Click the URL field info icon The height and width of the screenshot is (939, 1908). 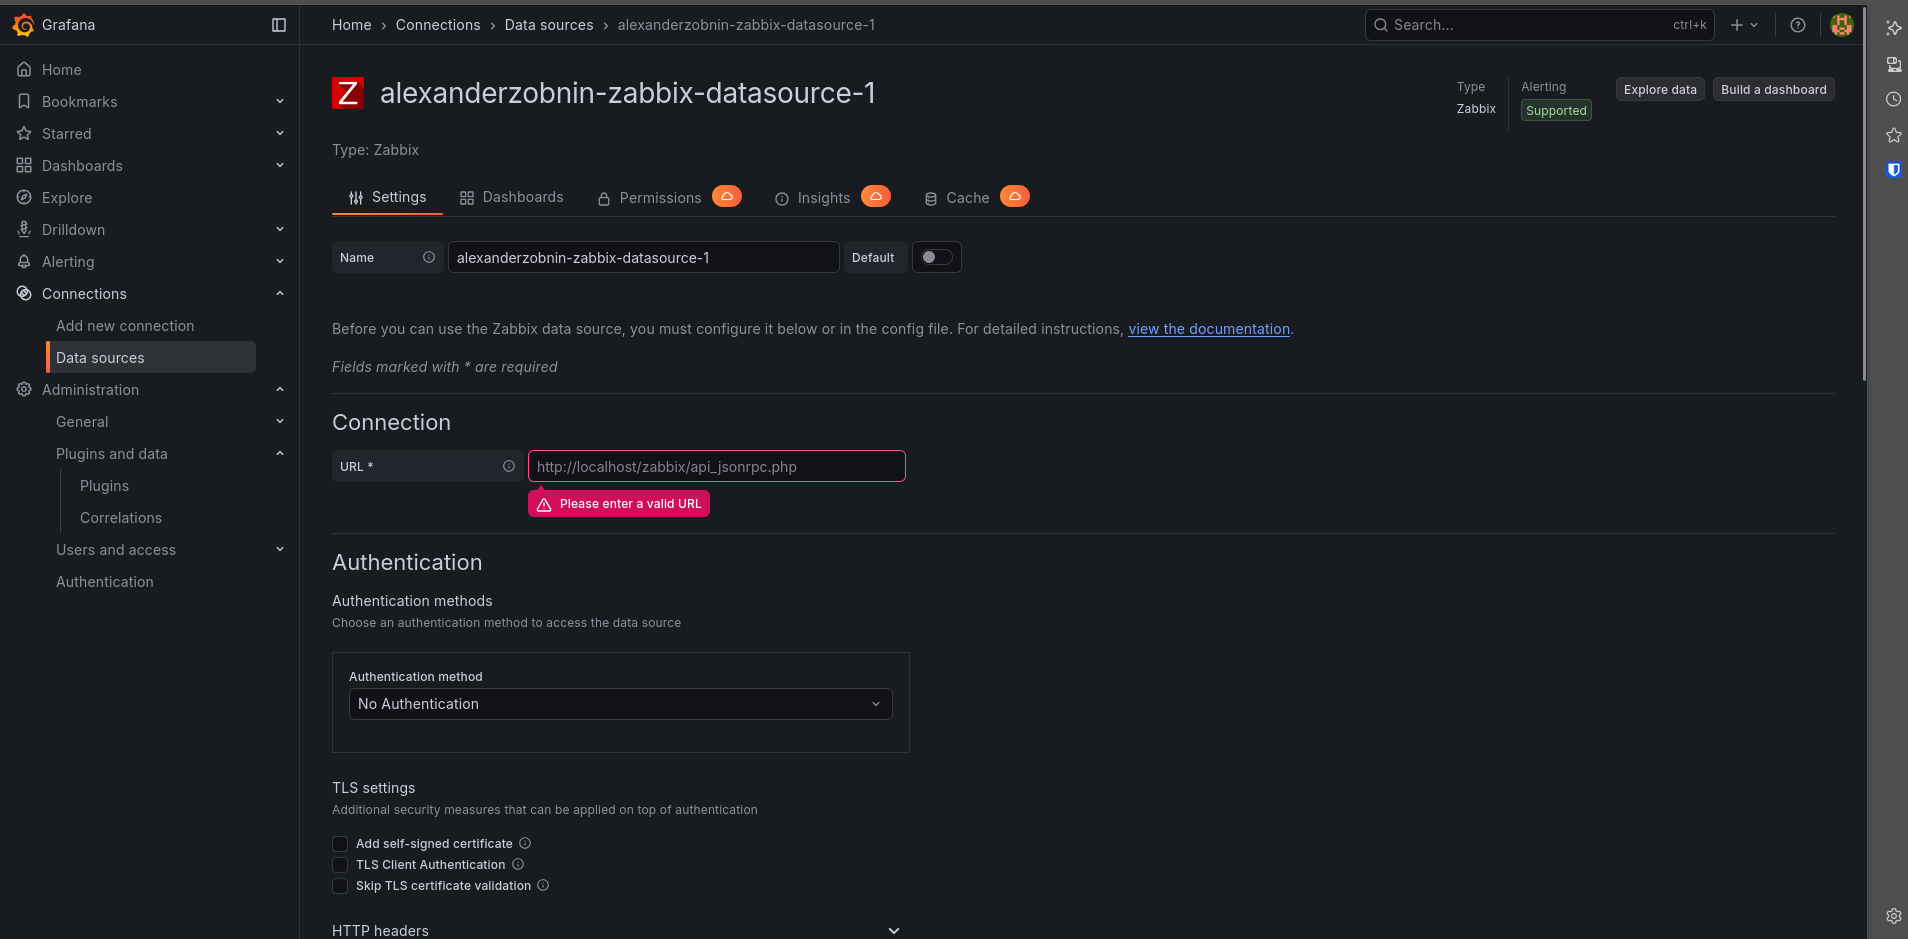509,466
